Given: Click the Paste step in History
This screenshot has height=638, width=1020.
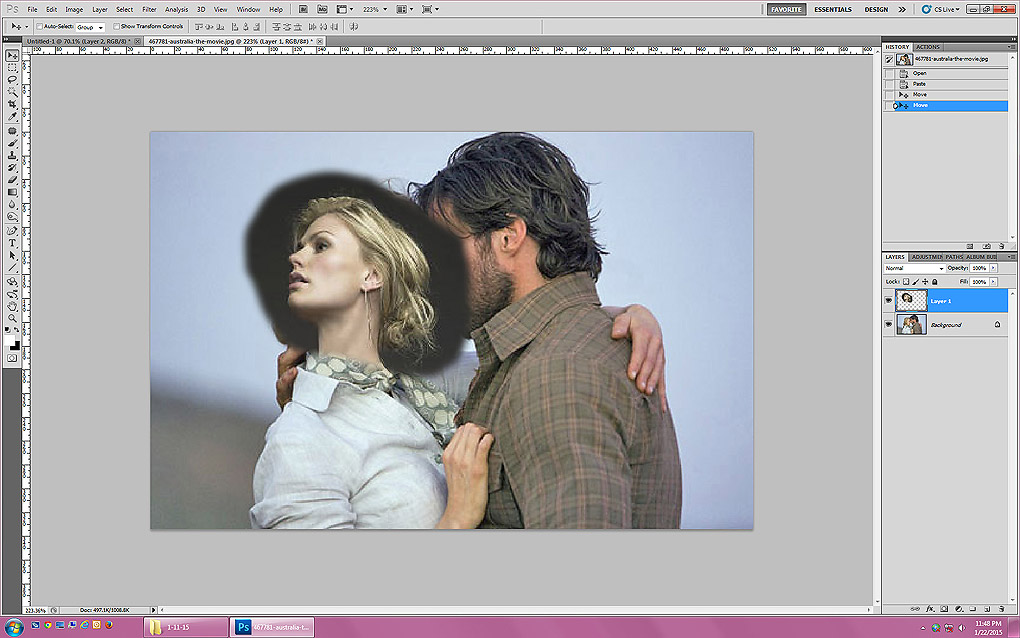Looking at the screenshot, I should coord(918,84).
